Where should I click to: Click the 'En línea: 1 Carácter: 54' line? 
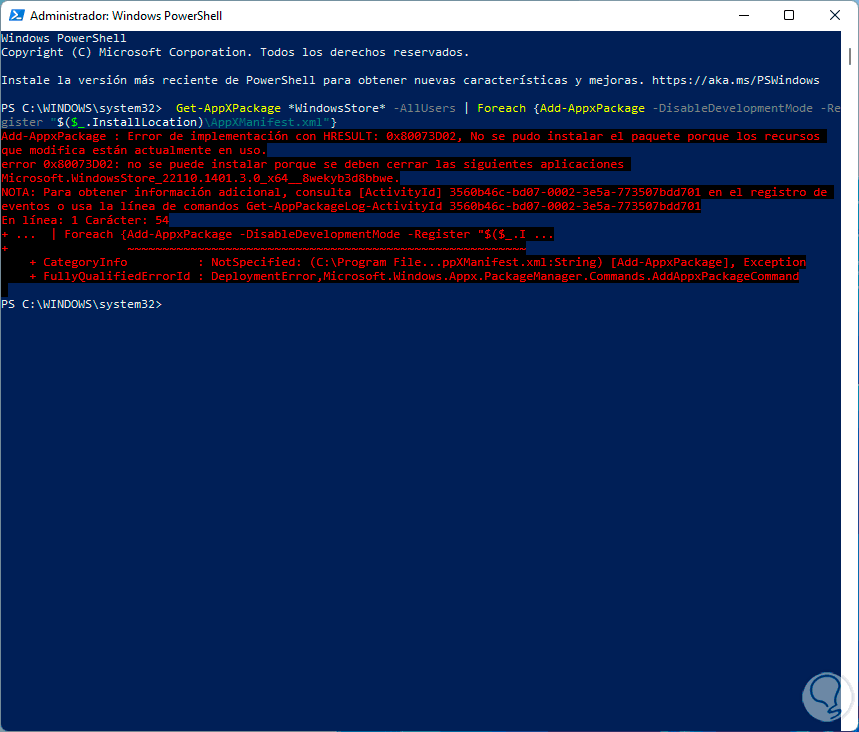pyautogui.click(x=85, y=220)
